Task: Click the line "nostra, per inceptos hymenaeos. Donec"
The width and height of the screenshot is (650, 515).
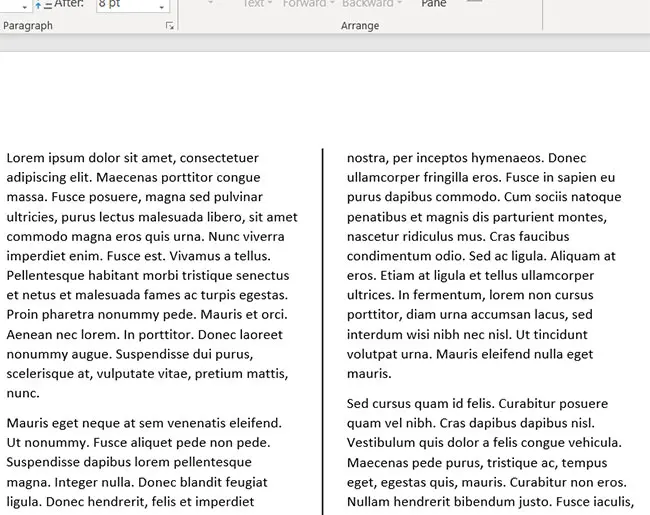Action: [x=466, y=158]
